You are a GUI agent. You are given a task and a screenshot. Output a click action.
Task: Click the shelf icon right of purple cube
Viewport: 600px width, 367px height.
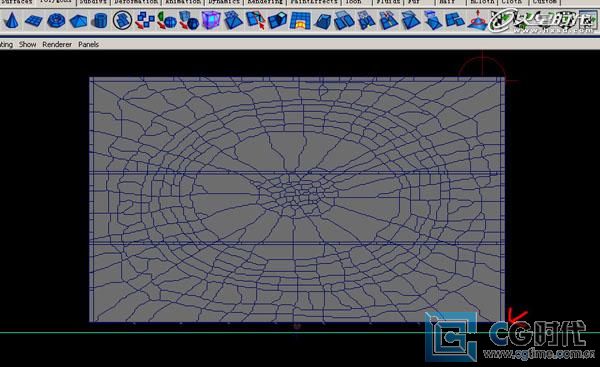[x=233, y=20]
